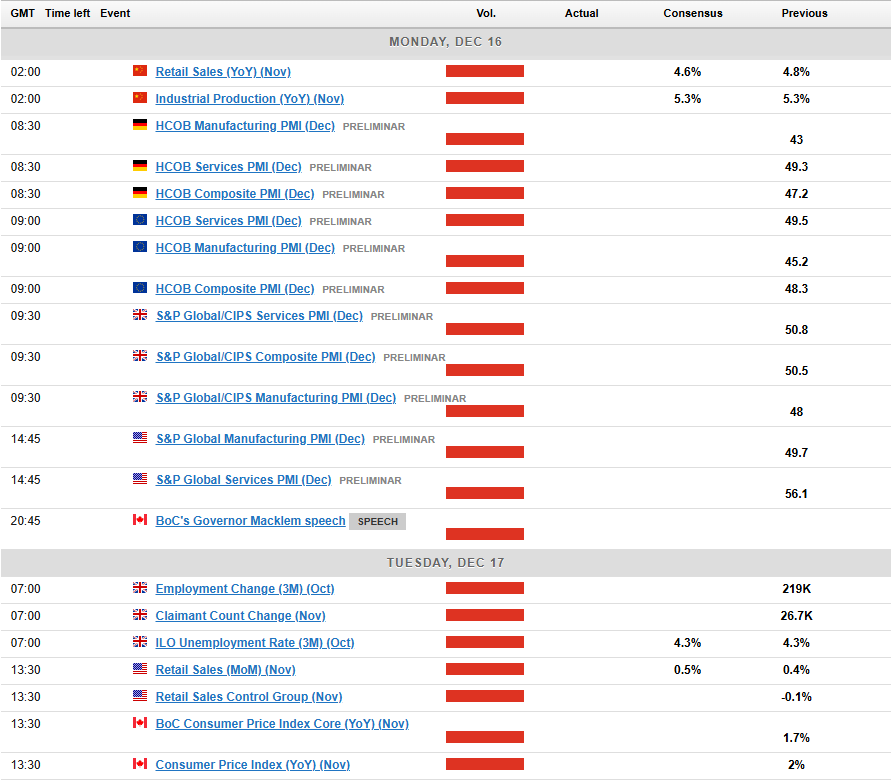Click Germany flag beside HCOB Composite PMI

coord(140,193)
